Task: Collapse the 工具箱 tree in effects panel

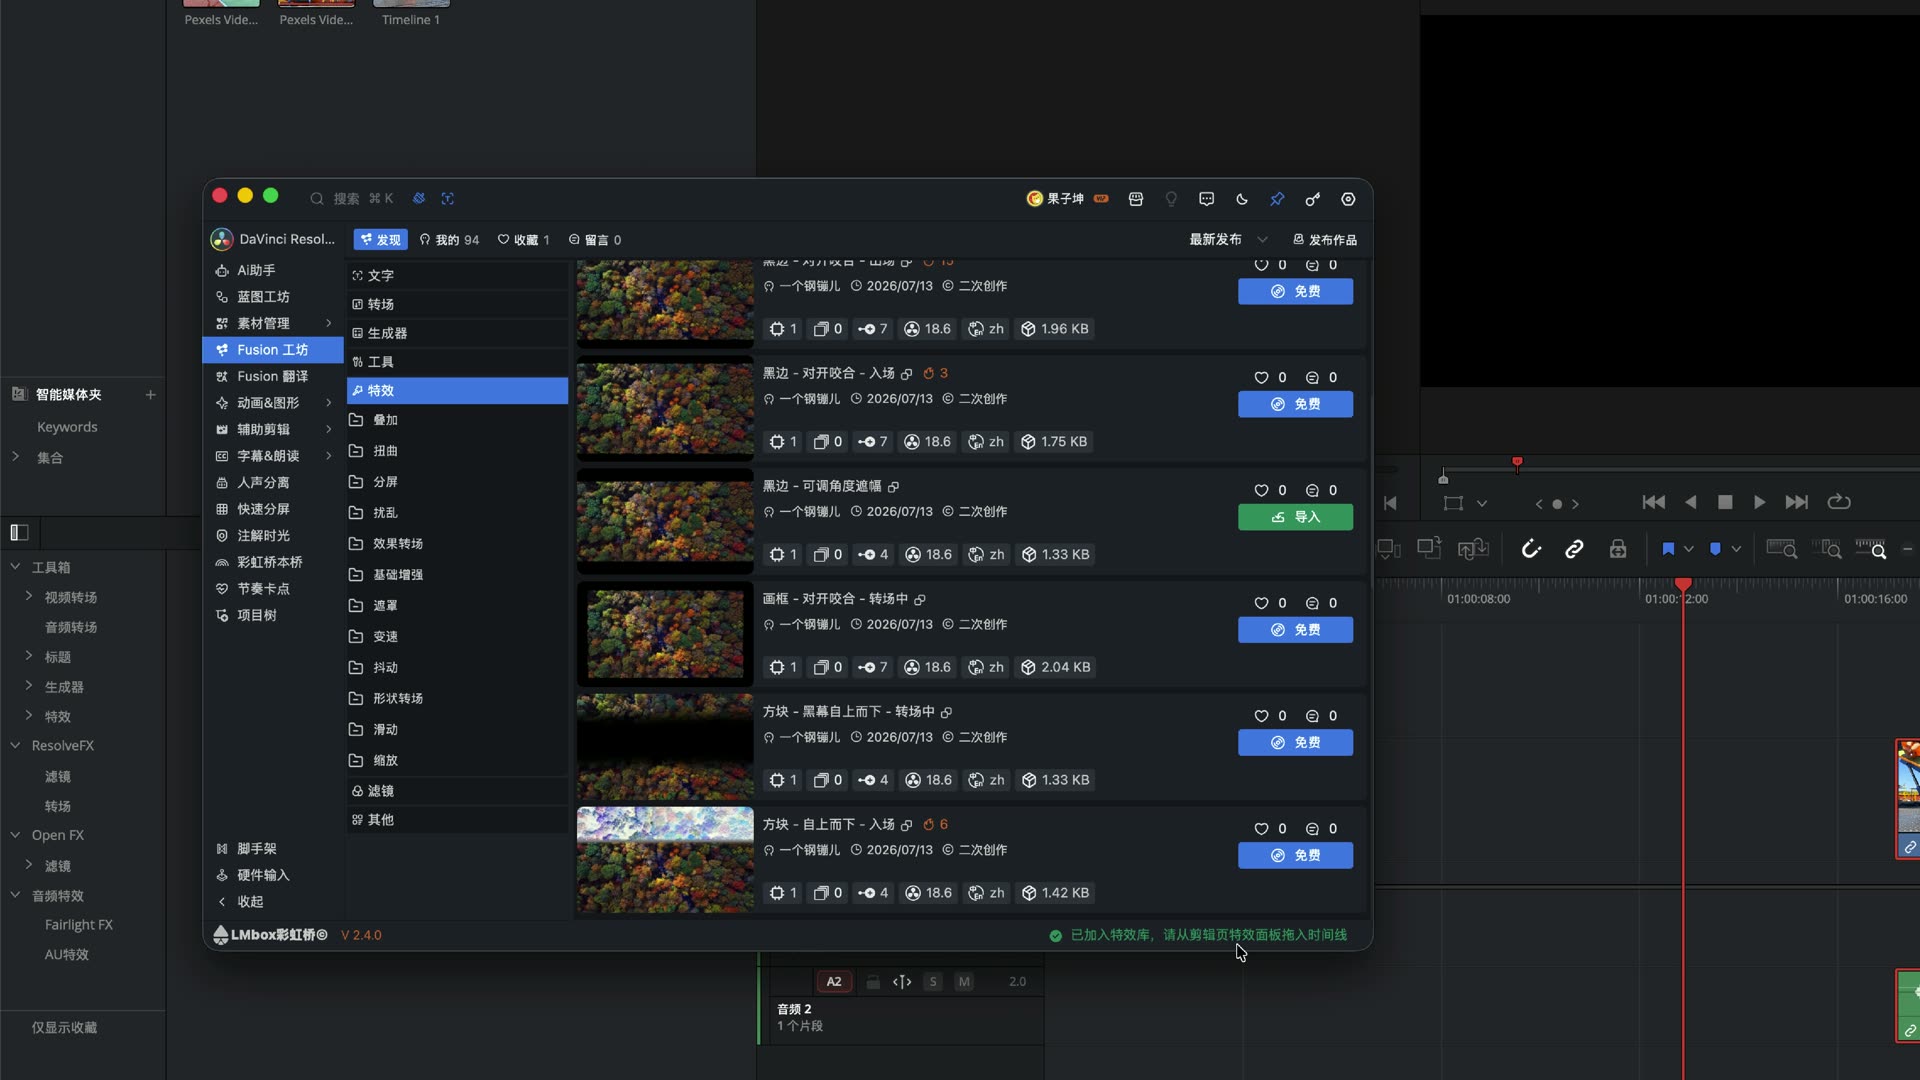Action: (15, 567)
